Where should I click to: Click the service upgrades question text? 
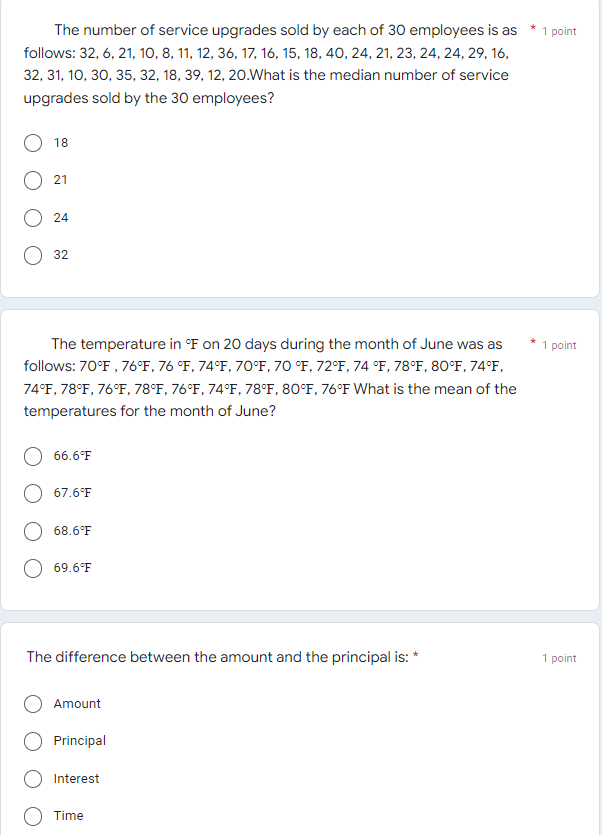270,63
